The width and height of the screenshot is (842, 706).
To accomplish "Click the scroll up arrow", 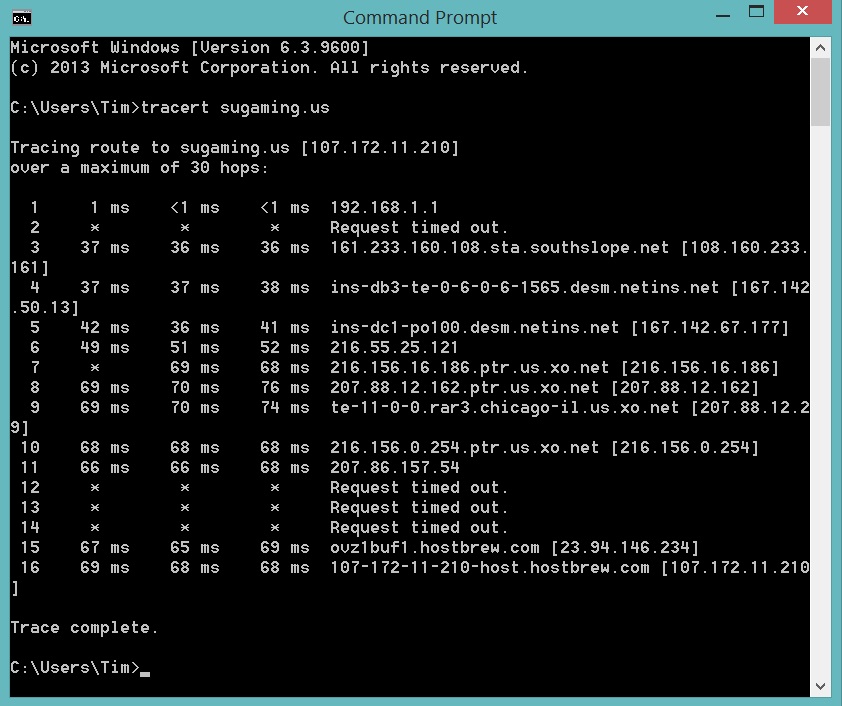I will pyautogui.click(x=820, y=48).
